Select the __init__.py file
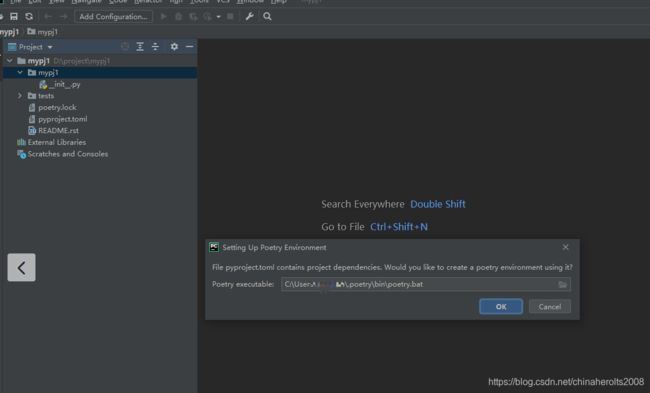650x393 pixels. 60,85
